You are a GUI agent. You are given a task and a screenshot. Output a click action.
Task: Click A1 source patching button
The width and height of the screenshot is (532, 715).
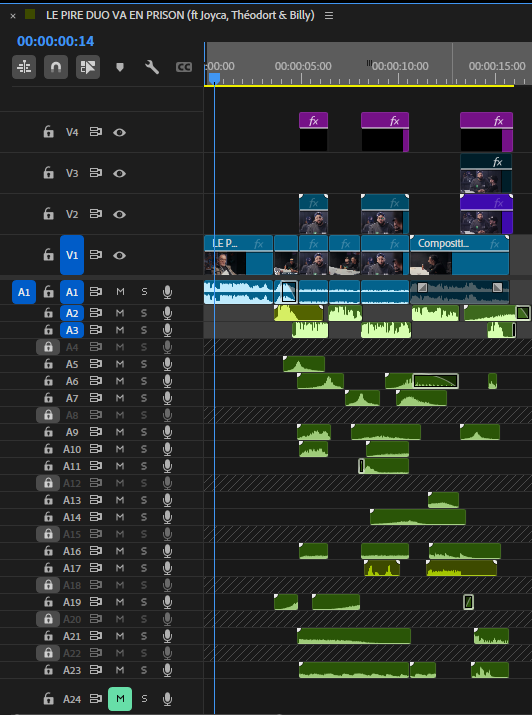[x=24, y=292]
